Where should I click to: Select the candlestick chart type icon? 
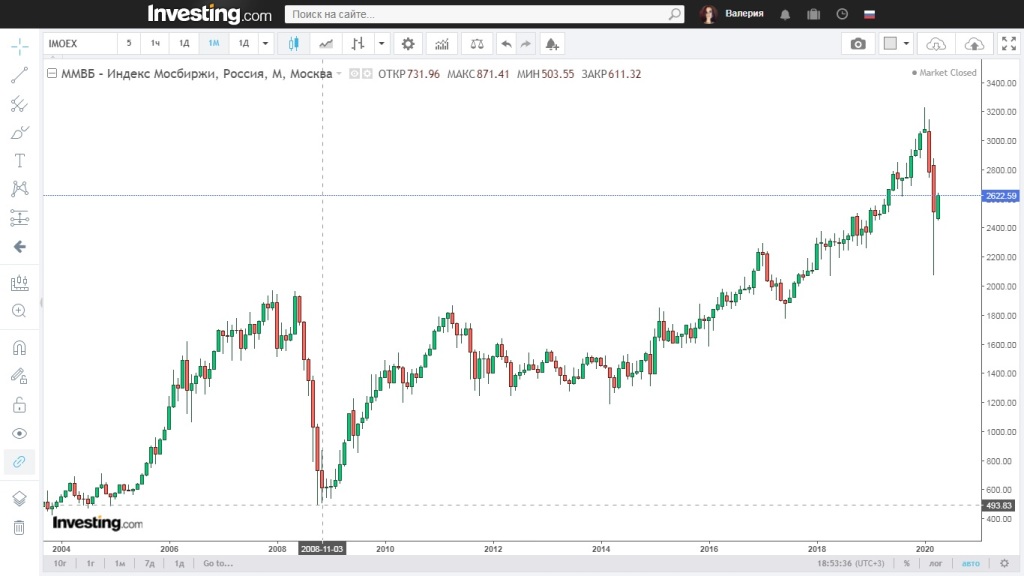293,44
